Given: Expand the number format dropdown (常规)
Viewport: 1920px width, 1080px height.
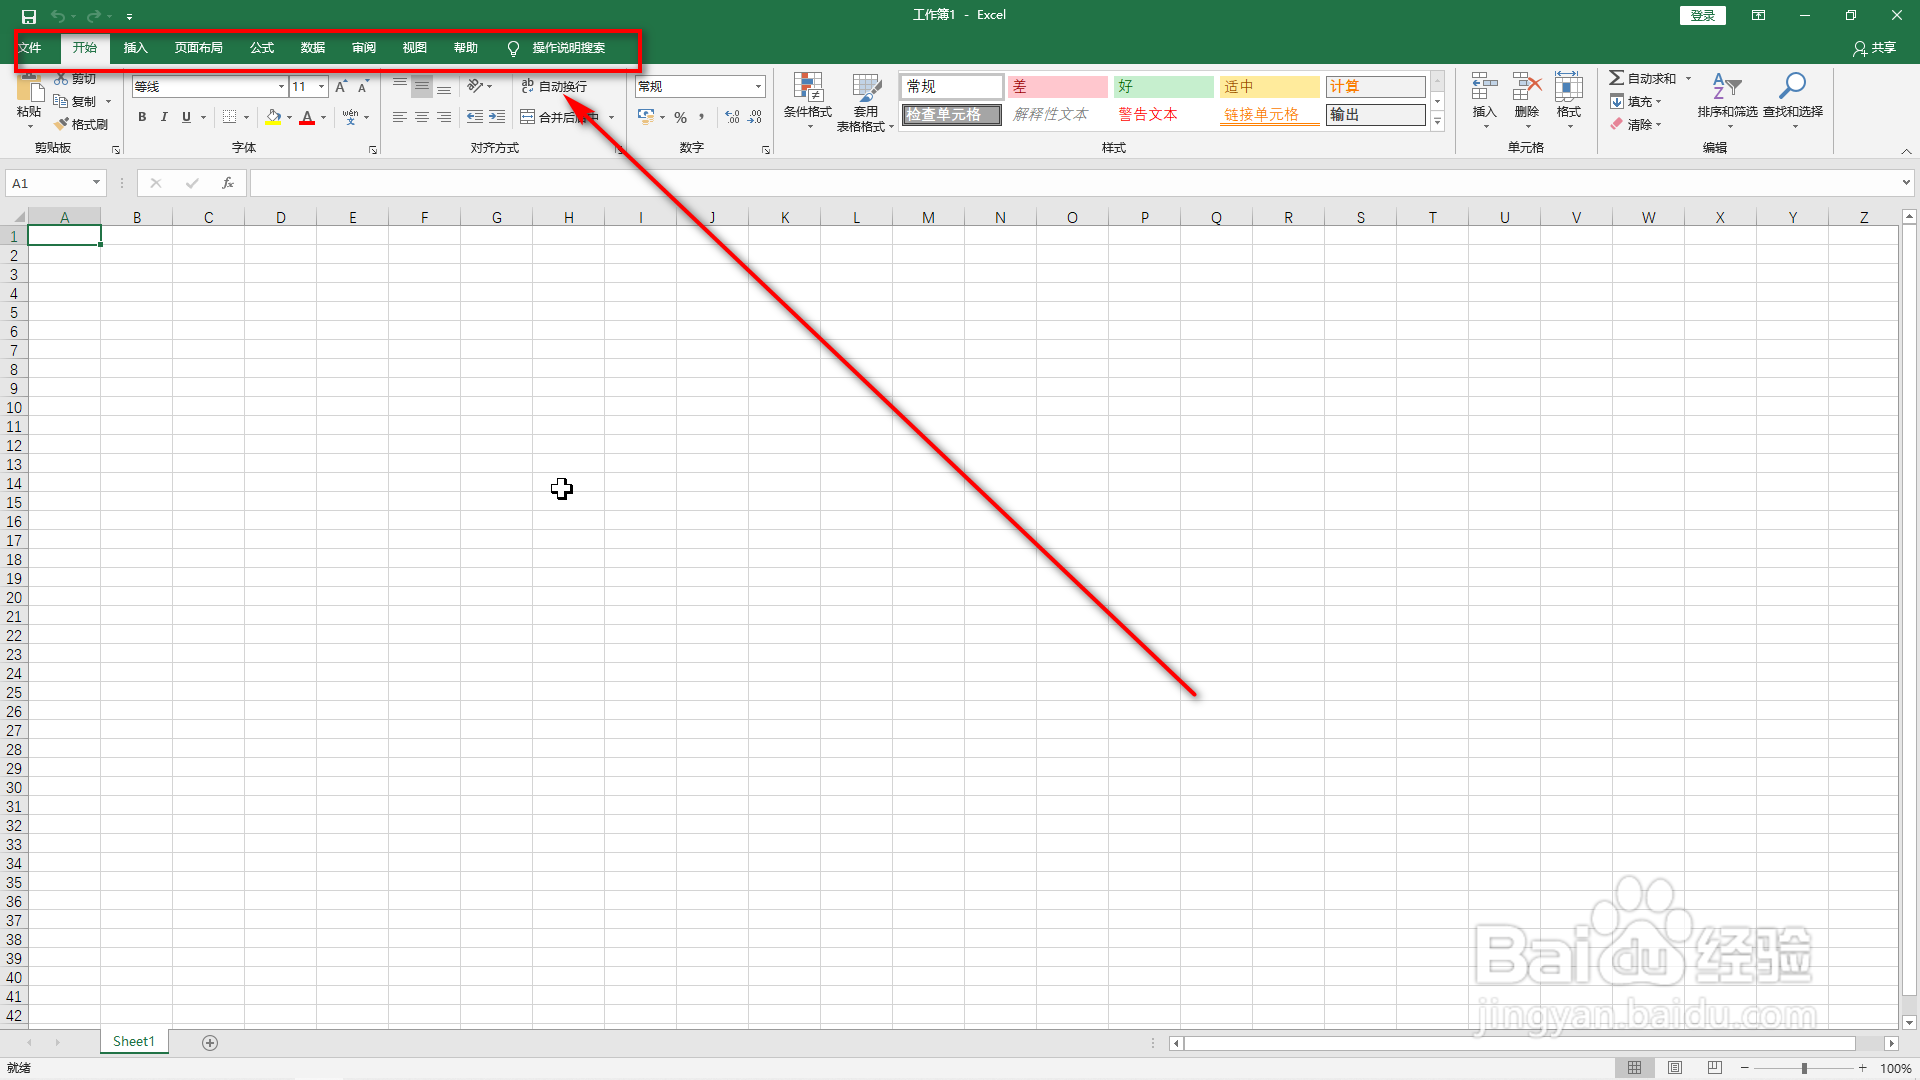Looking at the screenshot, I should pyautogui.click(x=758, y=87).
